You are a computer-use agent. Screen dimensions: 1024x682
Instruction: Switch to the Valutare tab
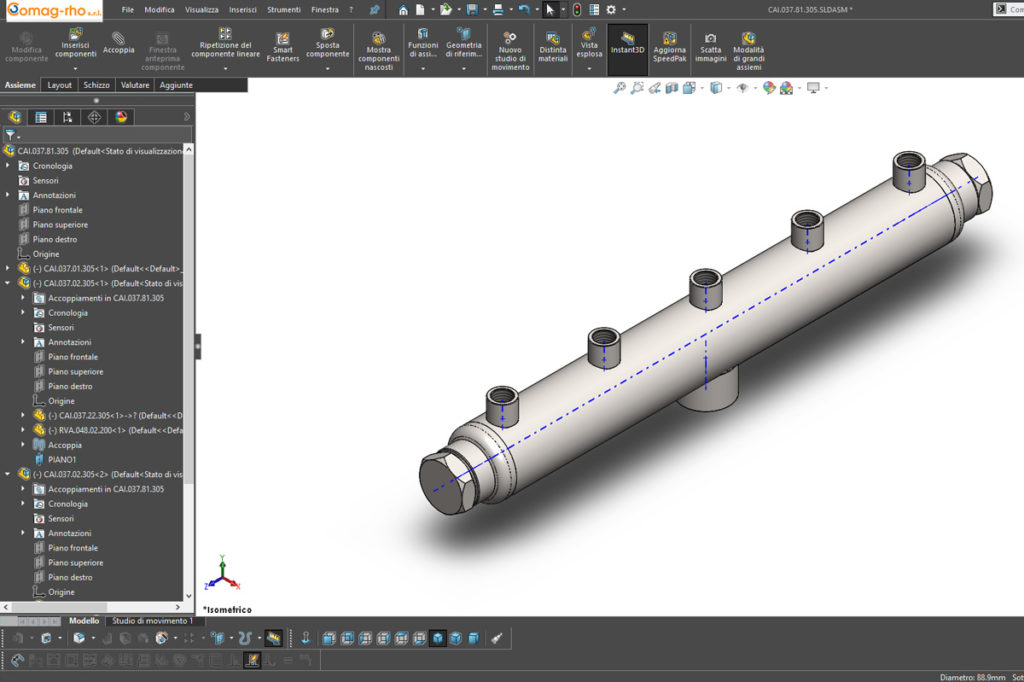coord(135,85)
